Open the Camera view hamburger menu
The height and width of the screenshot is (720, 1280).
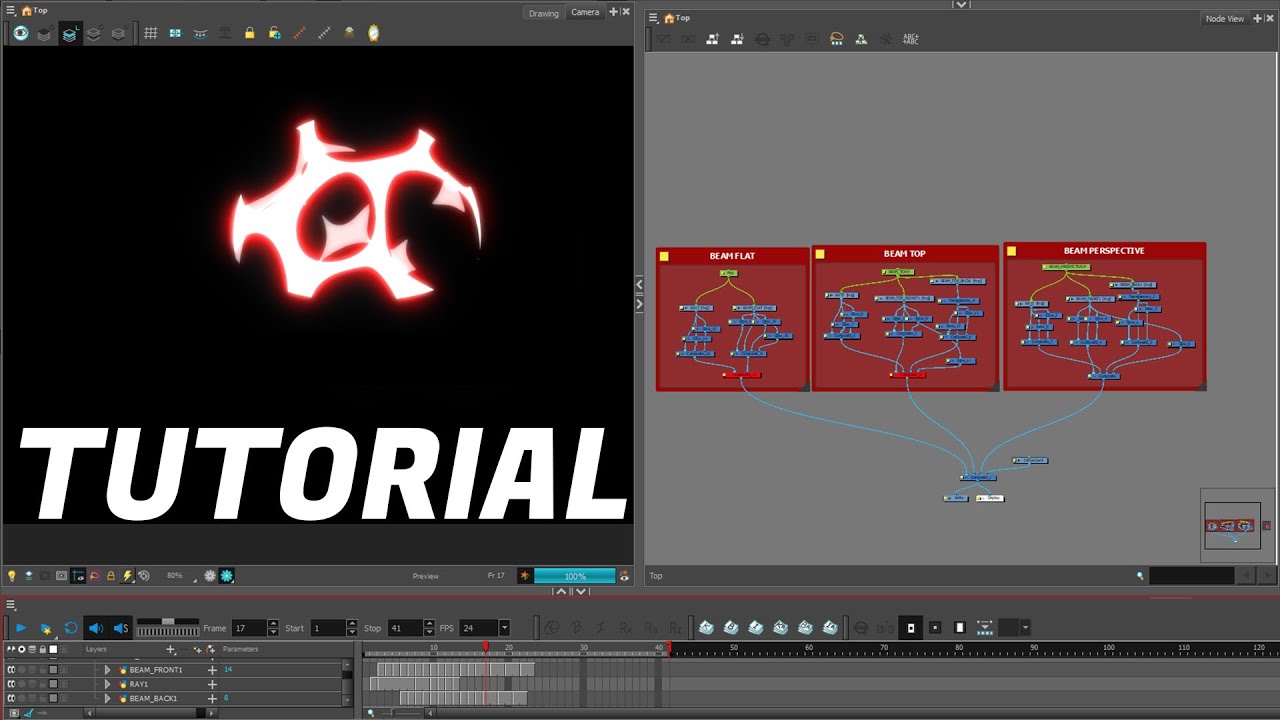pos(10,11)
